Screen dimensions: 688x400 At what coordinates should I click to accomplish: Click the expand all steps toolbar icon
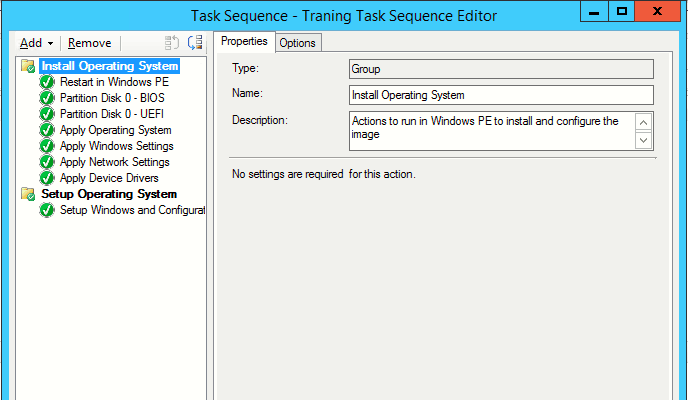pyautogui.click(x=172, y=43)
